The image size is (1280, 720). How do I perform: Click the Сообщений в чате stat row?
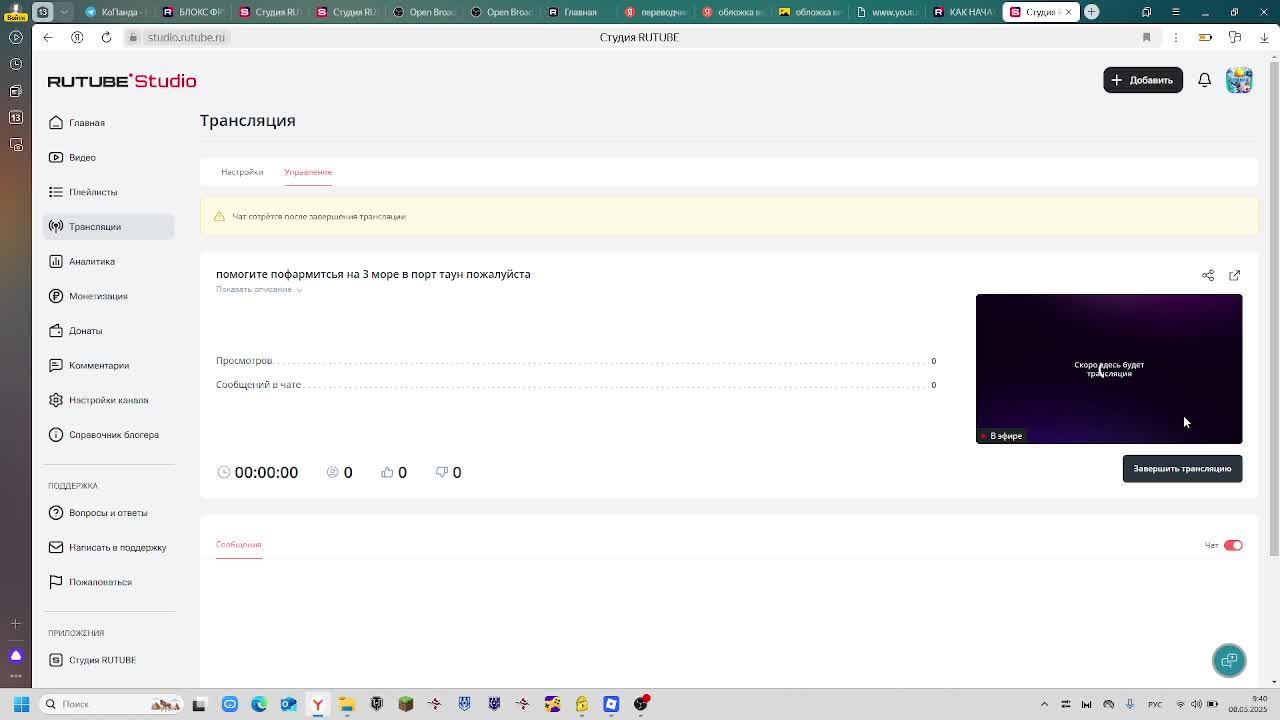[x=576, y=385]
